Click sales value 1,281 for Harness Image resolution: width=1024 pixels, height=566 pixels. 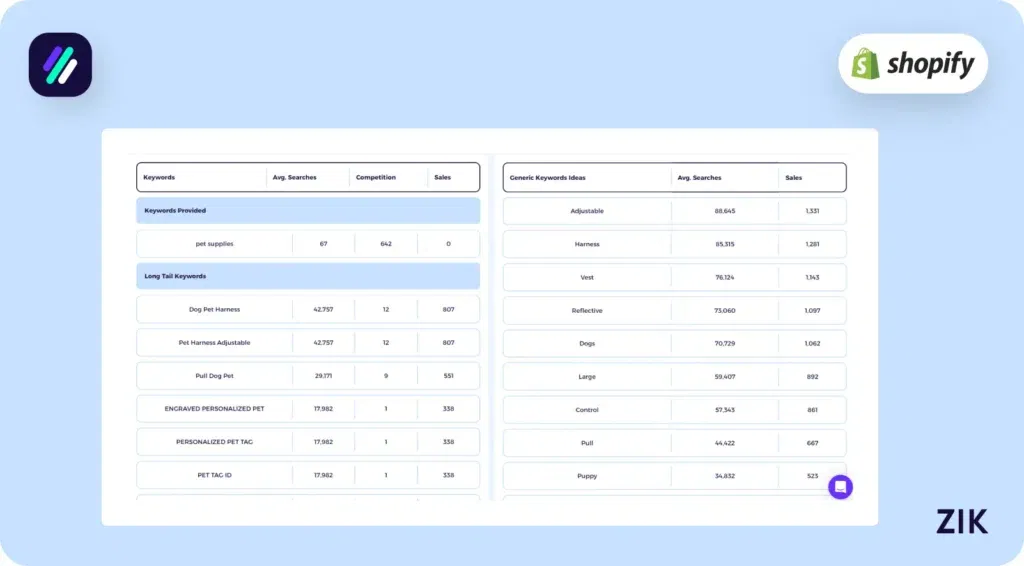[812, 244]
